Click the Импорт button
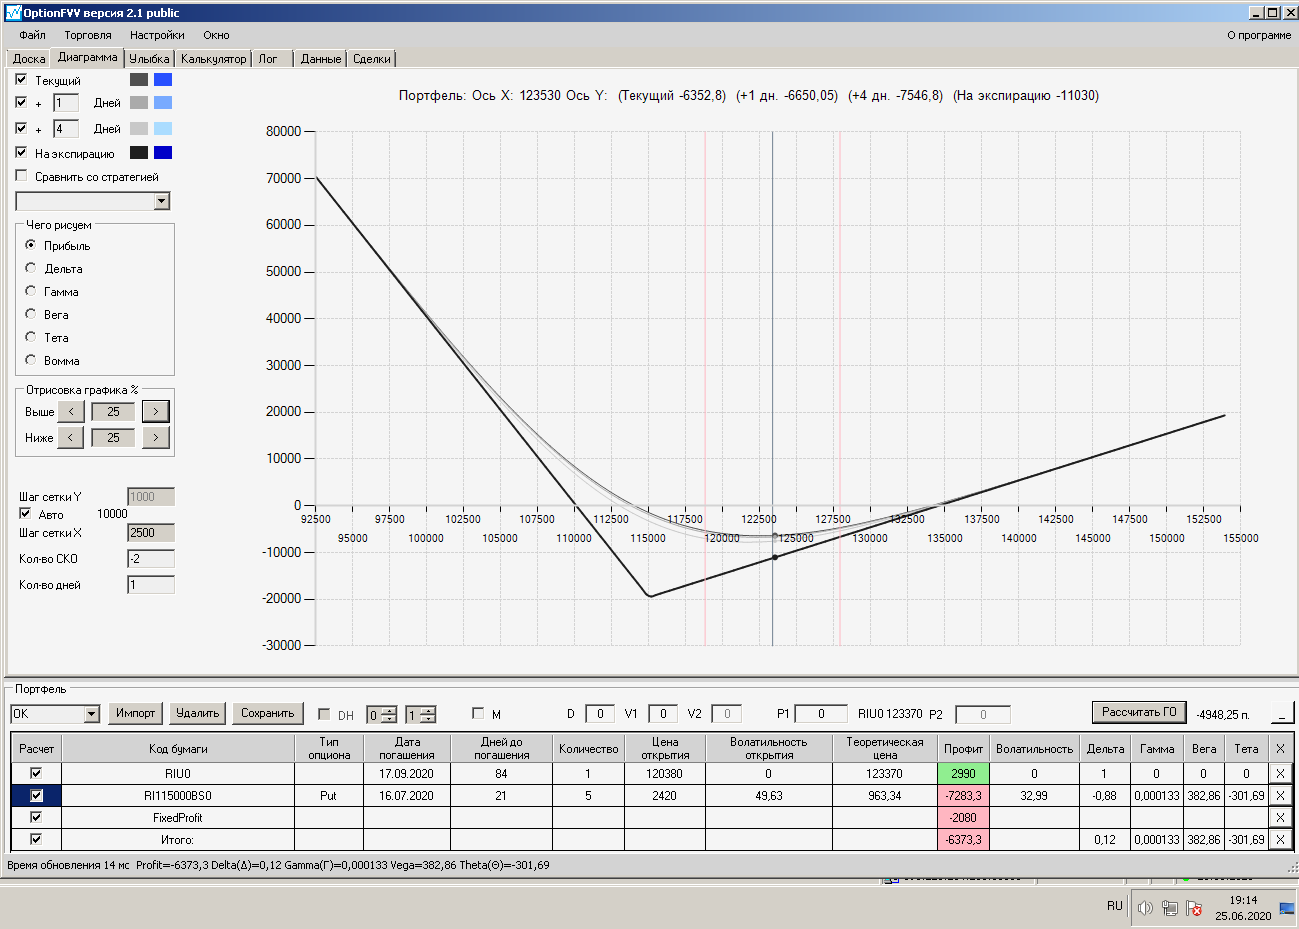Screen dimensions: 1299x929 (135, 713)
